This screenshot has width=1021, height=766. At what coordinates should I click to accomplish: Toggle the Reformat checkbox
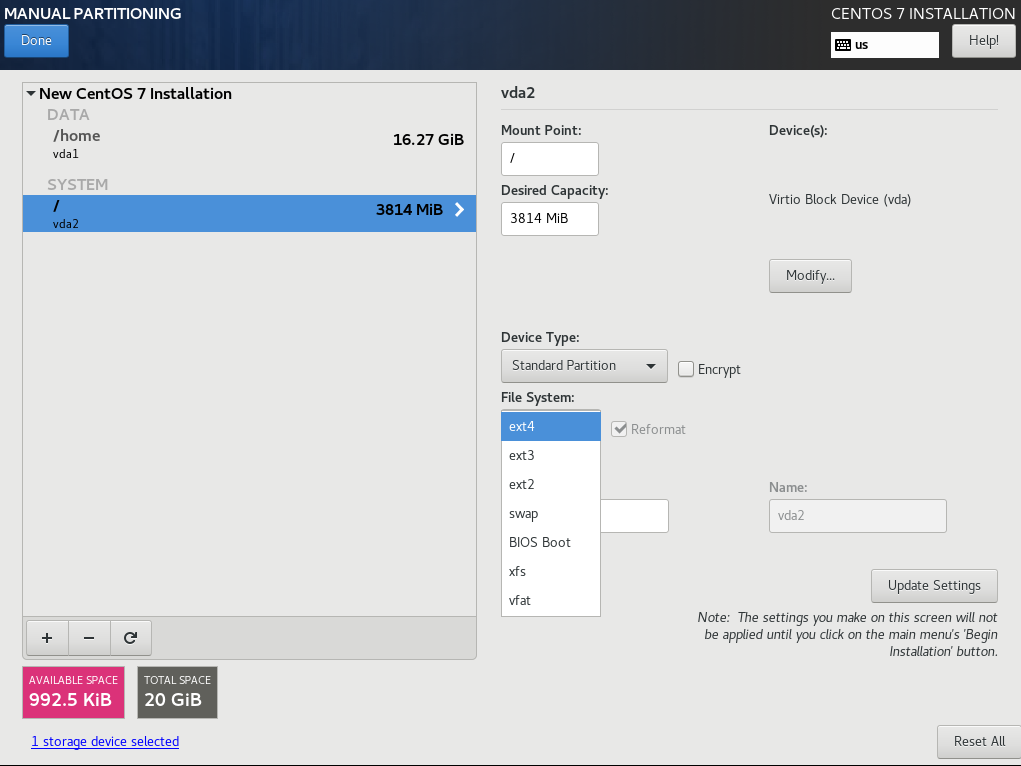coord(619,429)
